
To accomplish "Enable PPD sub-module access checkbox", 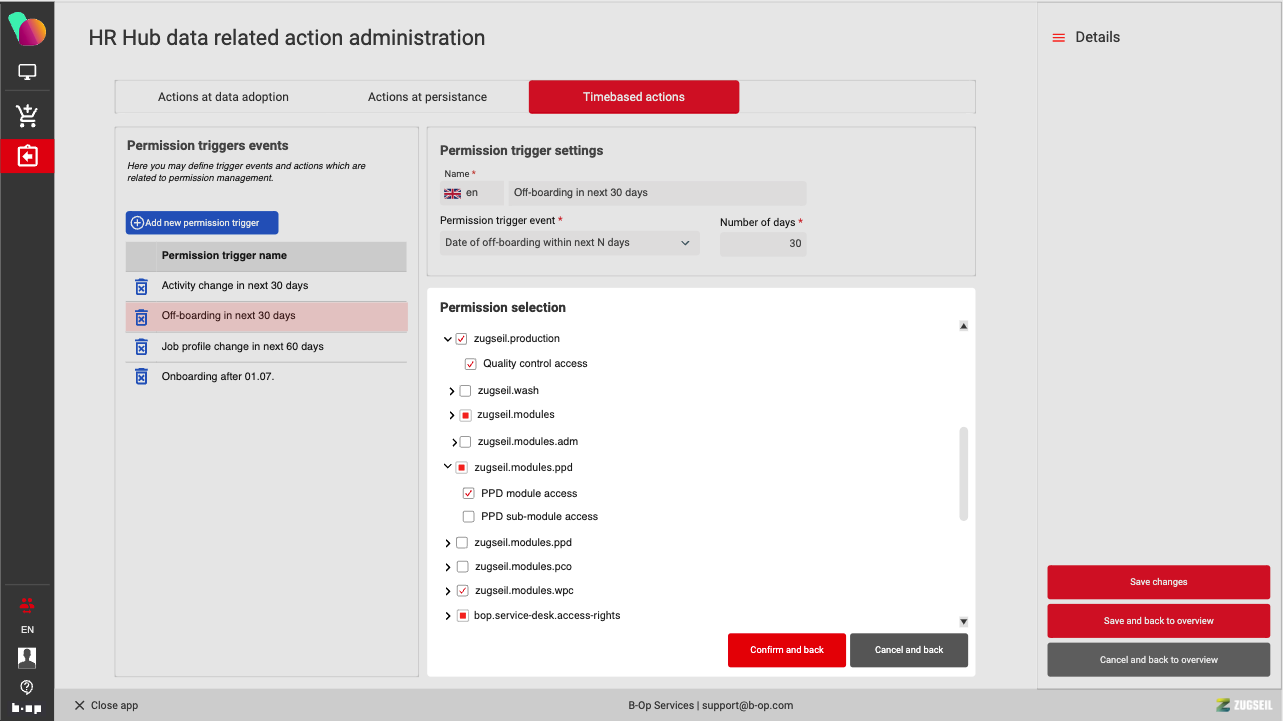I will coord(468,517).
